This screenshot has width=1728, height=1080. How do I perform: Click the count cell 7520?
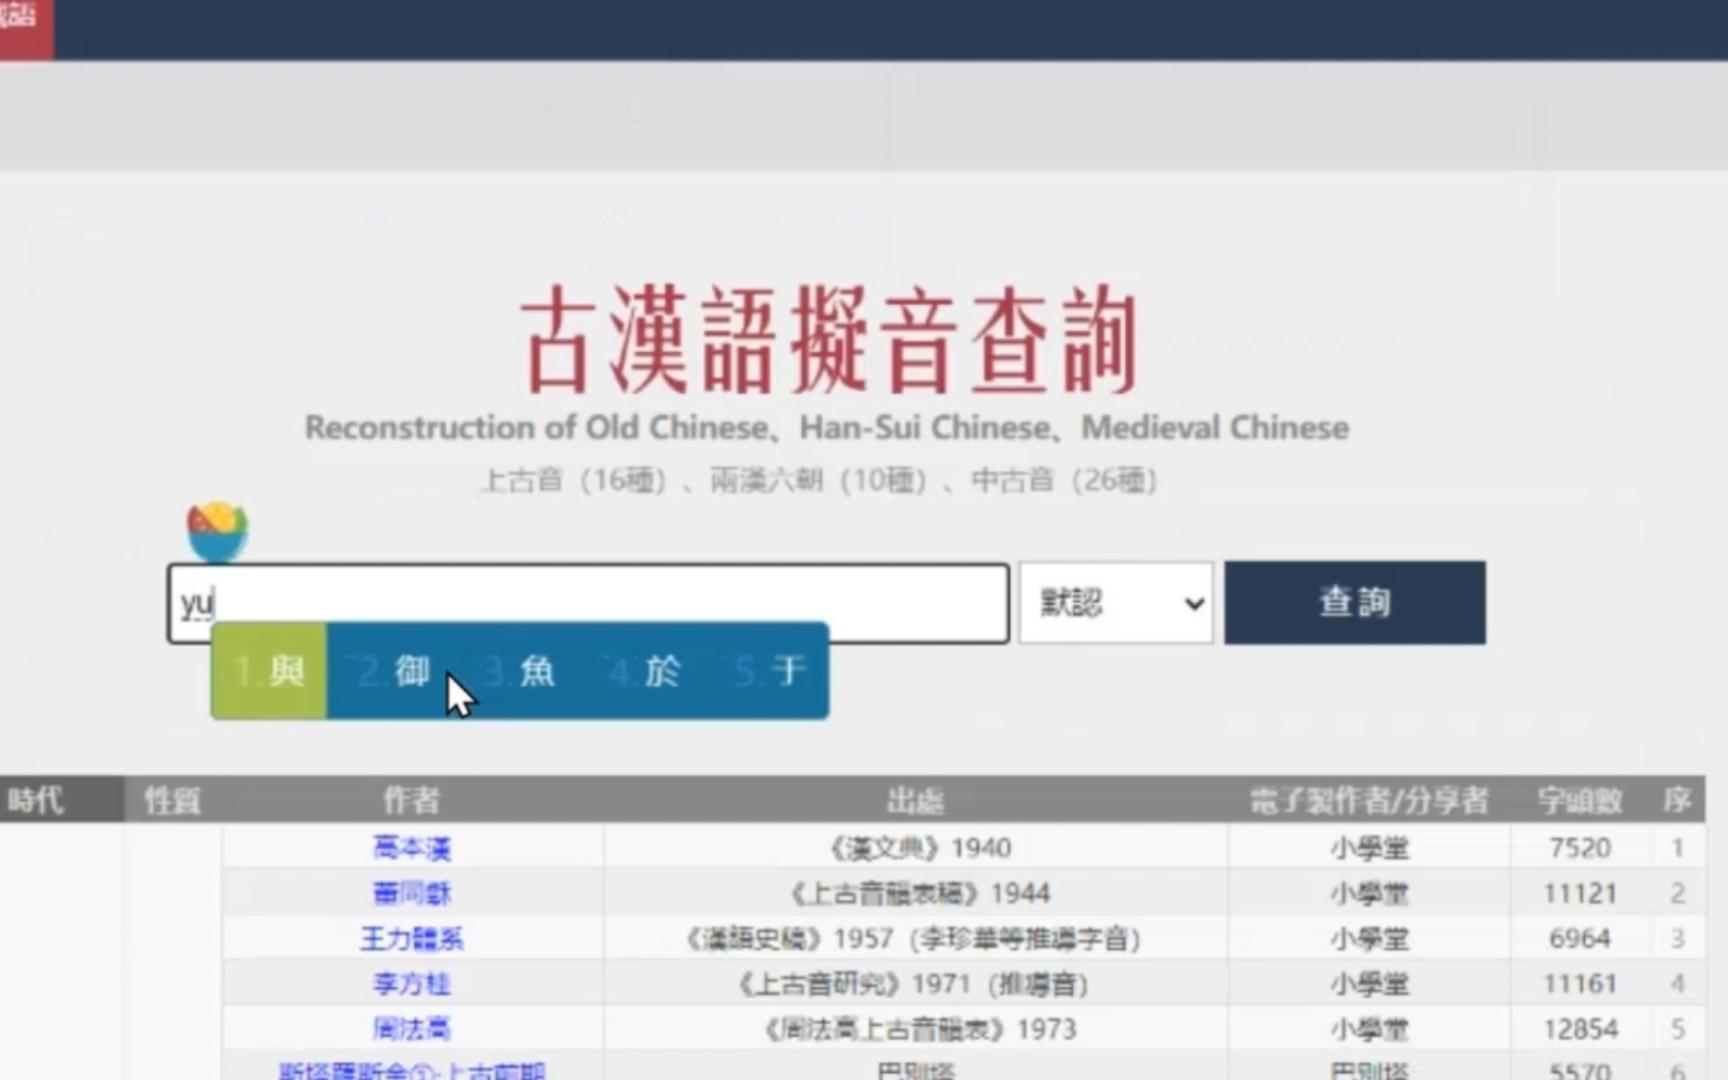pyautogui.click(x=1580, y=848)
